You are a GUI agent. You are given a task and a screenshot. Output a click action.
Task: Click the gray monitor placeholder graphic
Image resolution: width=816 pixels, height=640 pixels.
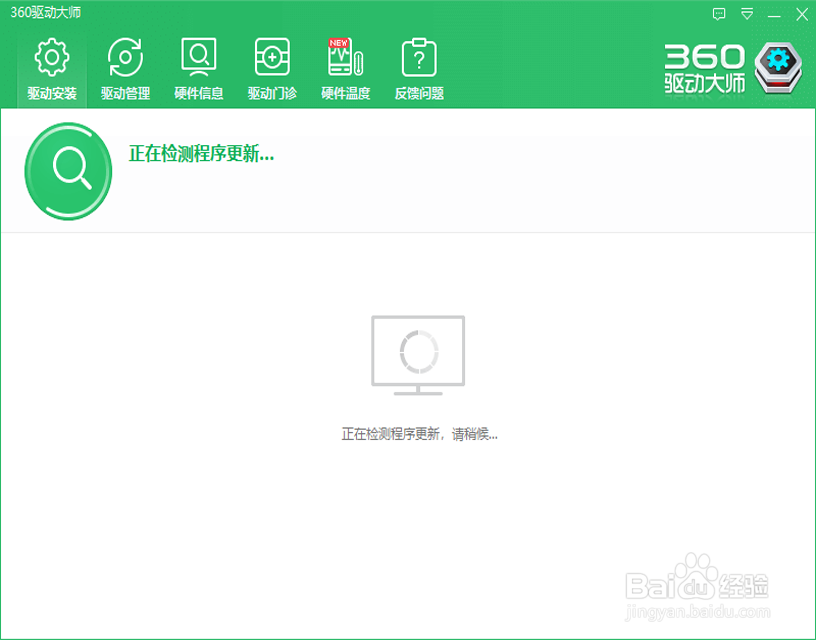[x=419, y=352]
